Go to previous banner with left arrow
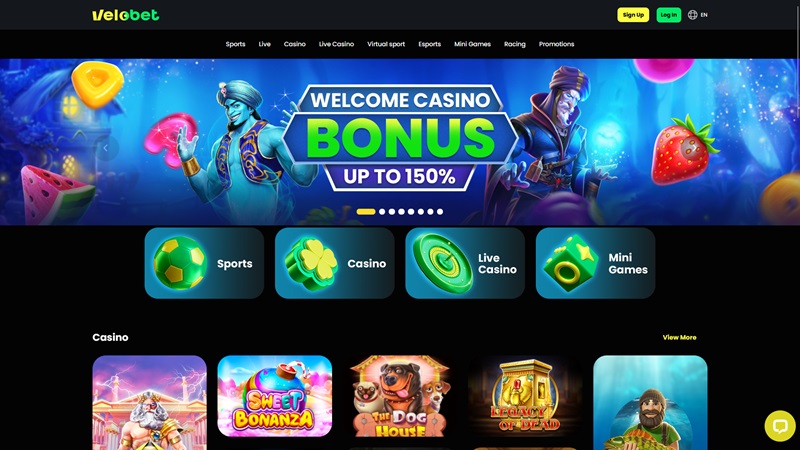800x450 pixels. point(106,148)
